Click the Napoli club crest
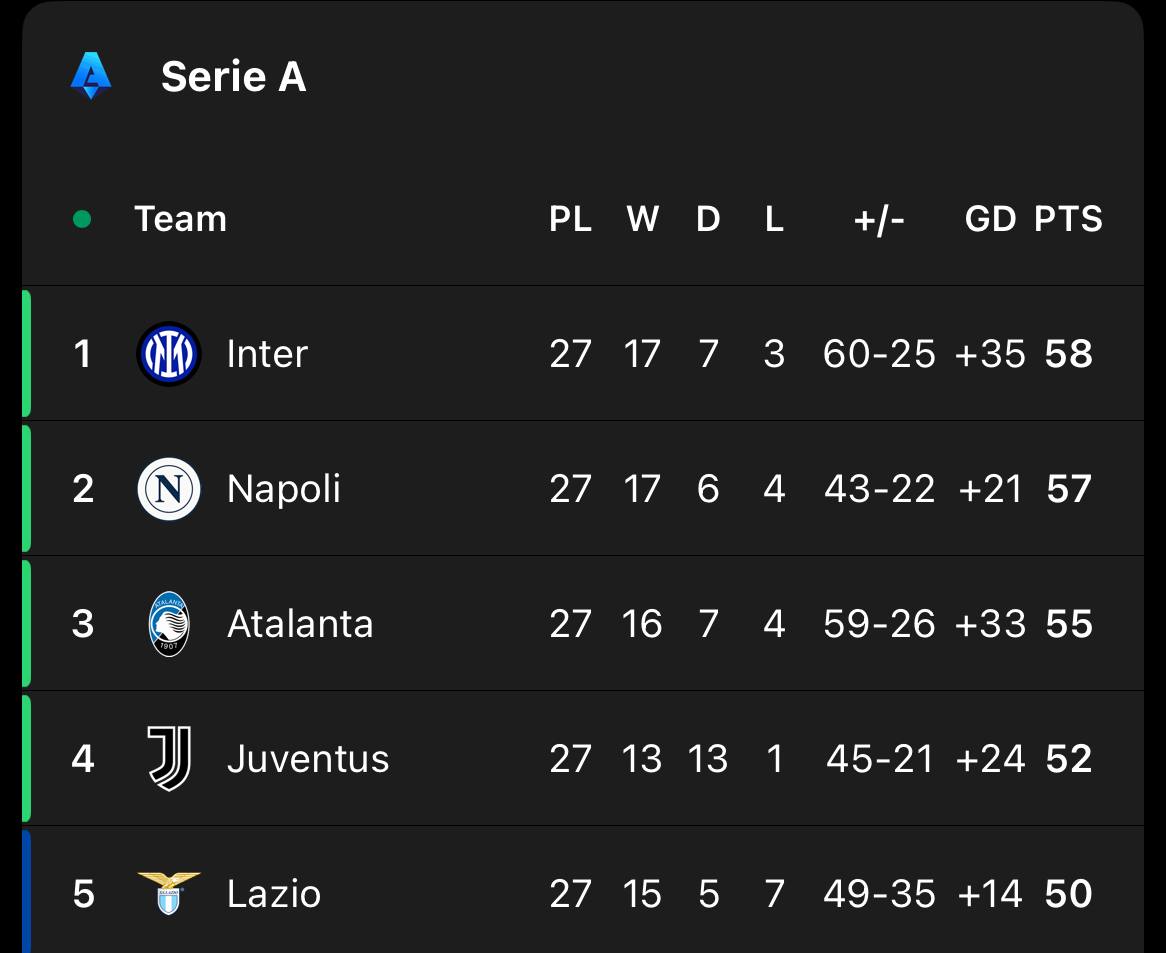The image size is (1166, 953). (169, 489)
